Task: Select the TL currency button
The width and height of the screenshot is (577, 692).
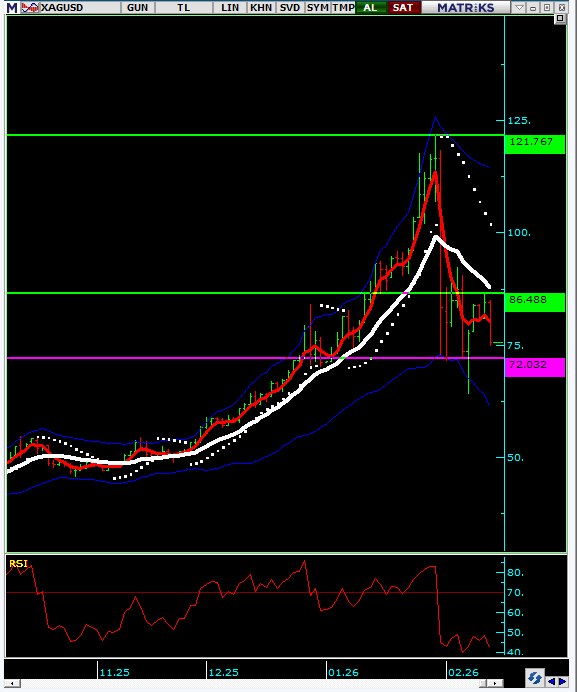Action: tap(184, 8)
